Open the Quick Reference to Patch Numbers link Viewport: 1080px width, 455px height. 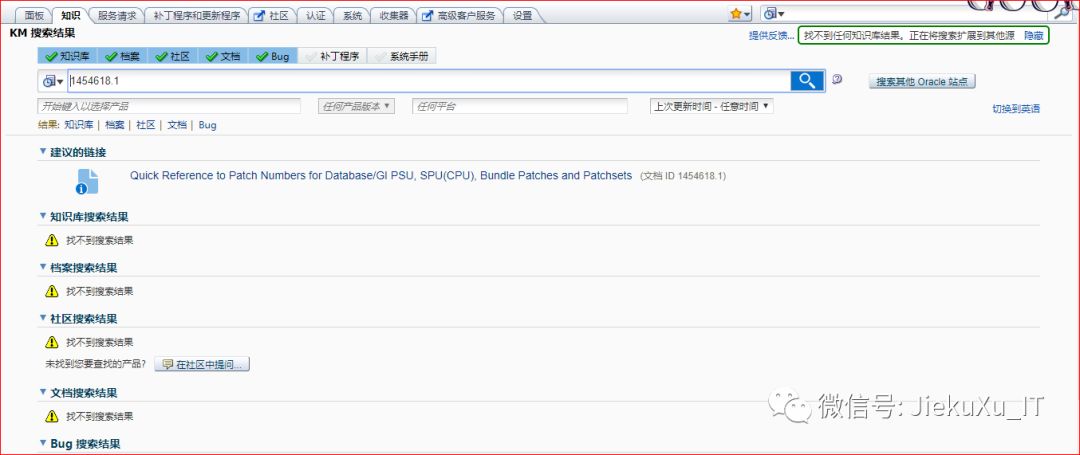pyautogui.click(x=381, y=176)
